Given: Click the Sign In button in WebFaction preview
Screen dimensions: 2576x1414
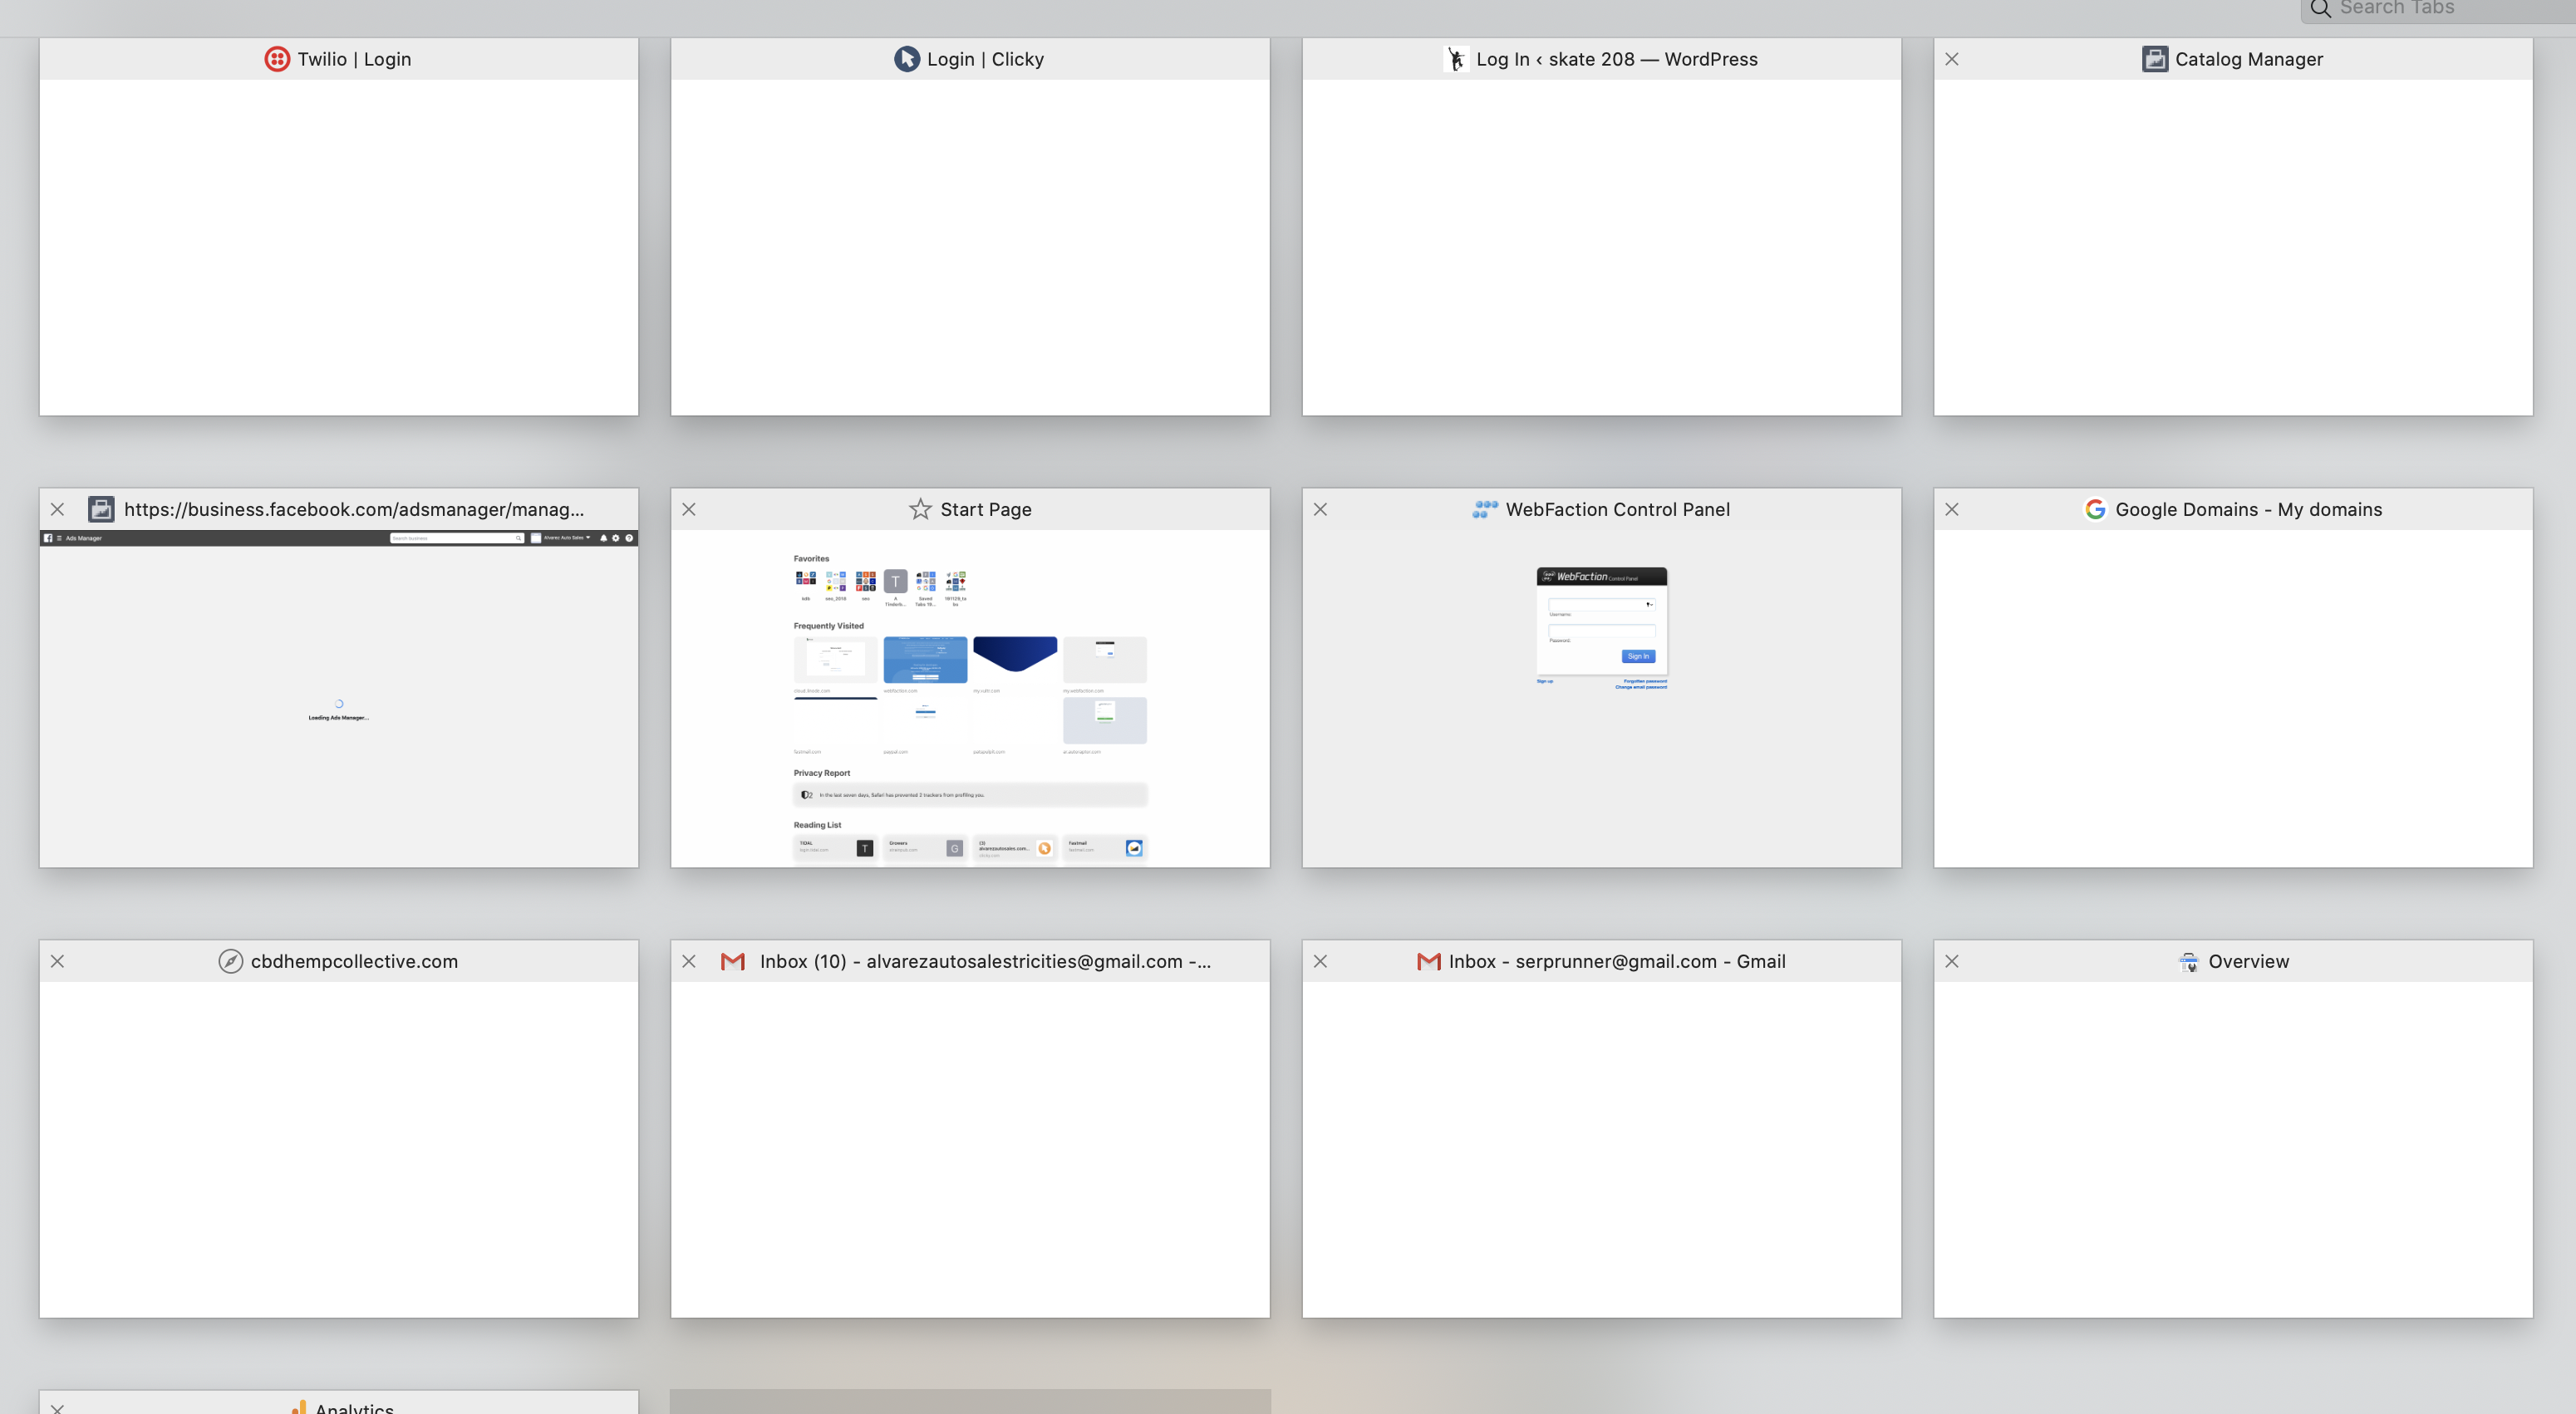Looking at the screenshot, I should click(x=1637, y=656).
